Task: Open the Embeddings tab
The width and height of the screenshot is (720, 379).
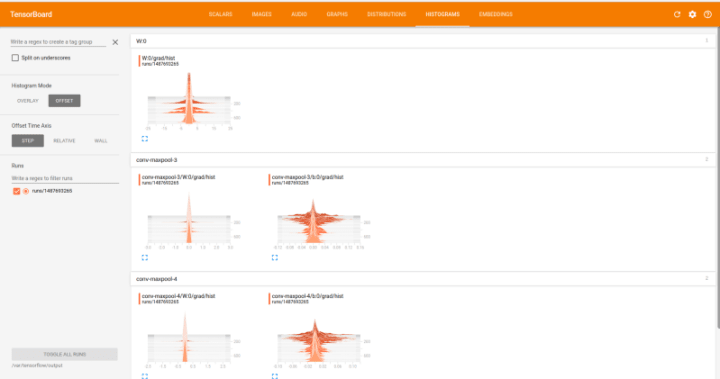Action: point(495,14)
